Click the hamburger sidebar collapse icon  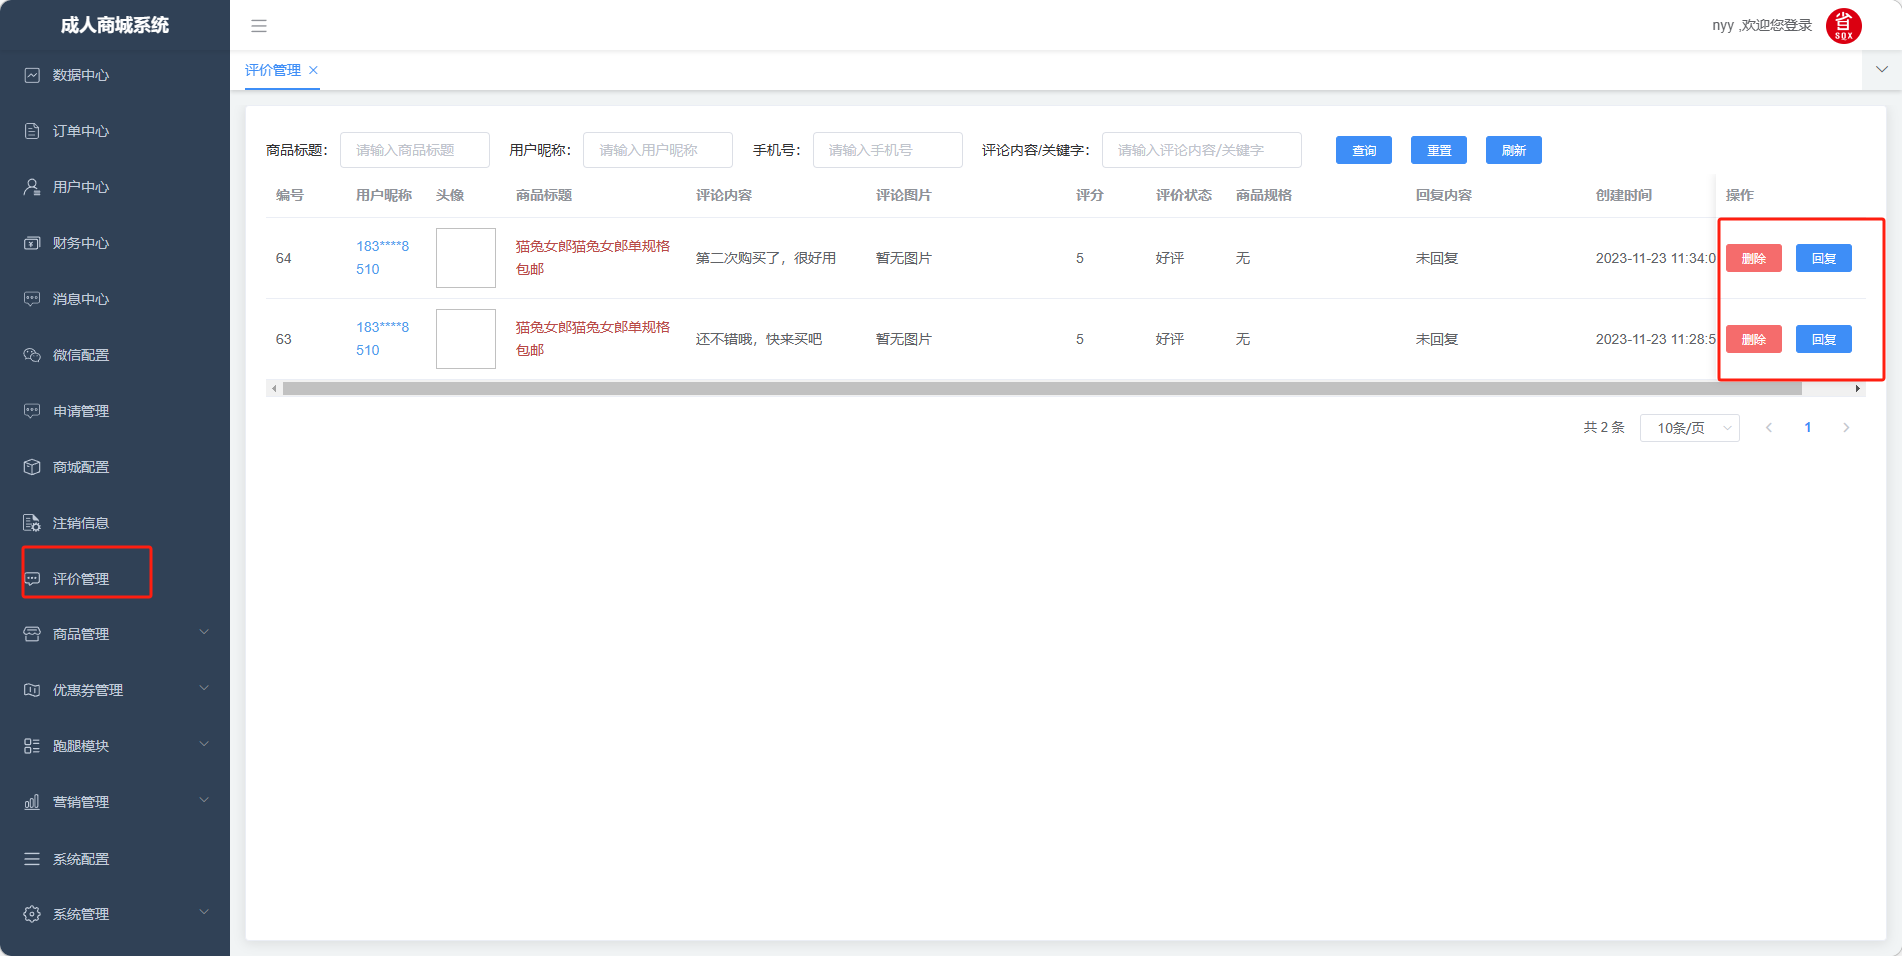pyautogui.click(x=259, y=26)
